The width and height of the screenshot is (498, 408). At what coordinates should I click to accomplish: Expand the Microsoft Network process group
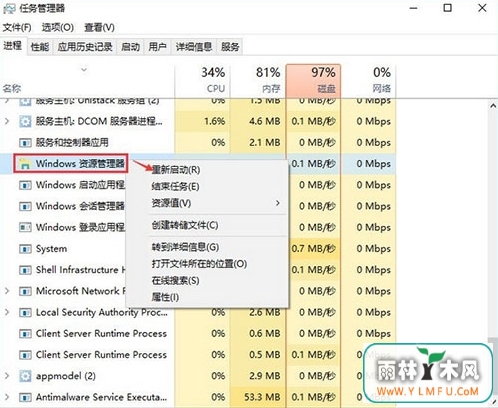click(x=7, y=291)
